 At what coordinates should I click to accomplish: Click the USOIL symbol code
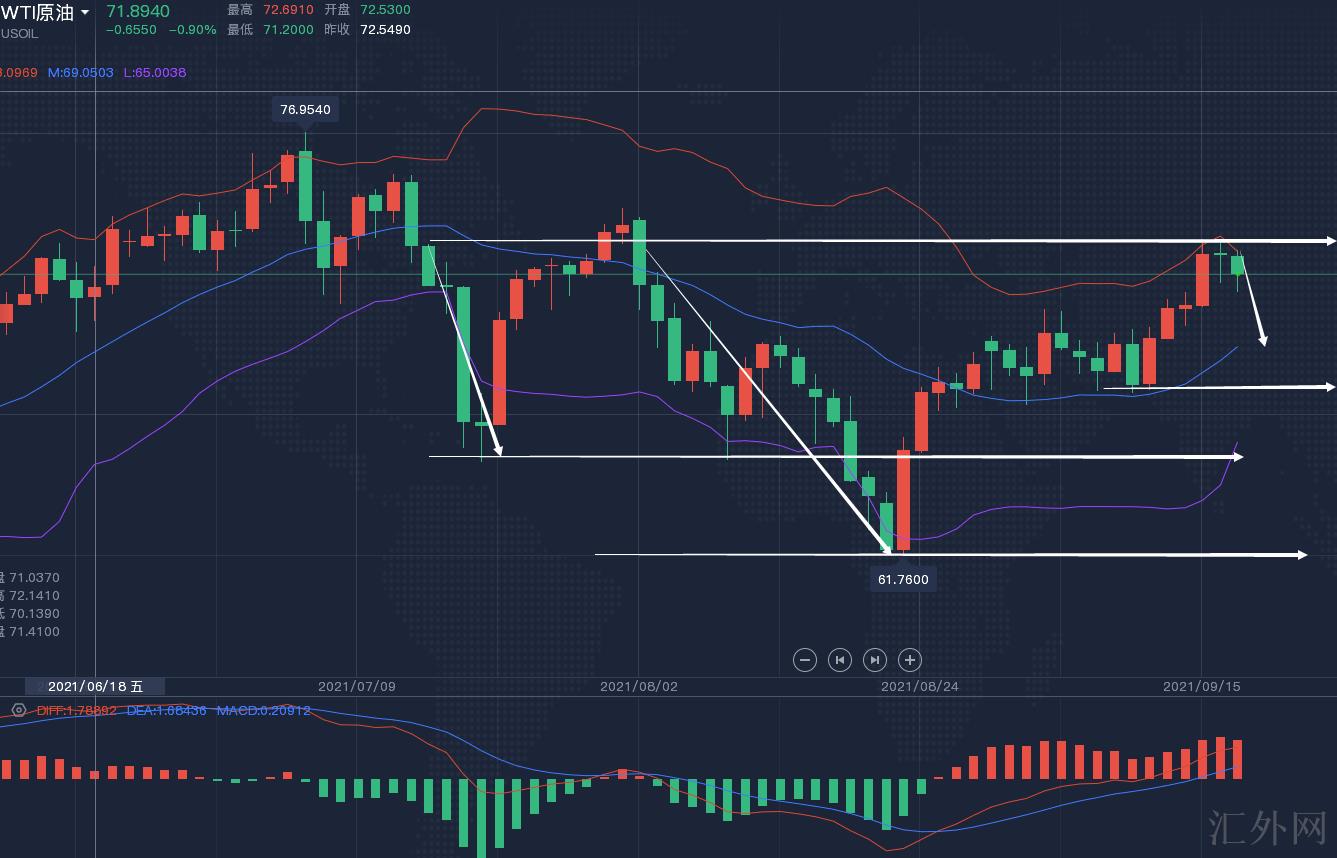coord(18,32)
